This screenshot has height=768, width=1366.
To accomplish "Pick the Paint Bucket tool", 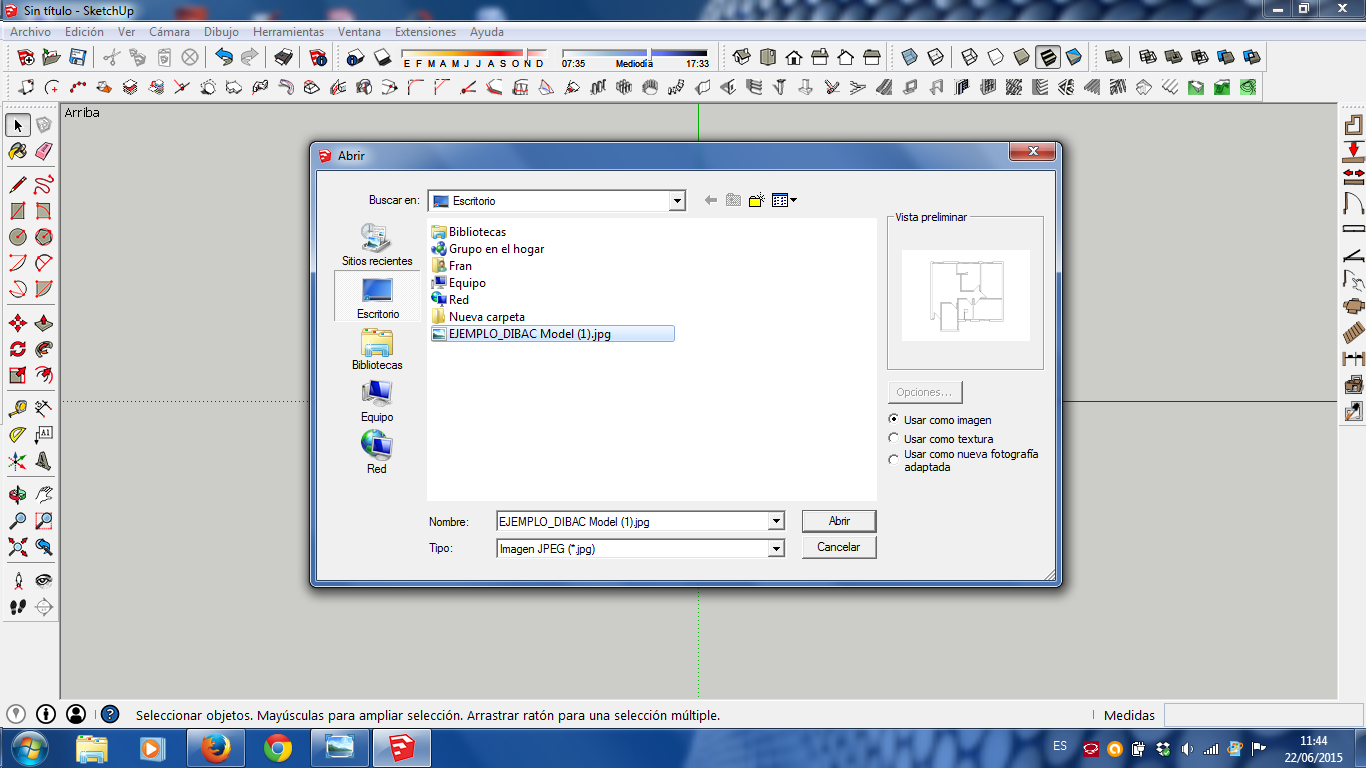I will pyautogui.click(x=18, y=151).
